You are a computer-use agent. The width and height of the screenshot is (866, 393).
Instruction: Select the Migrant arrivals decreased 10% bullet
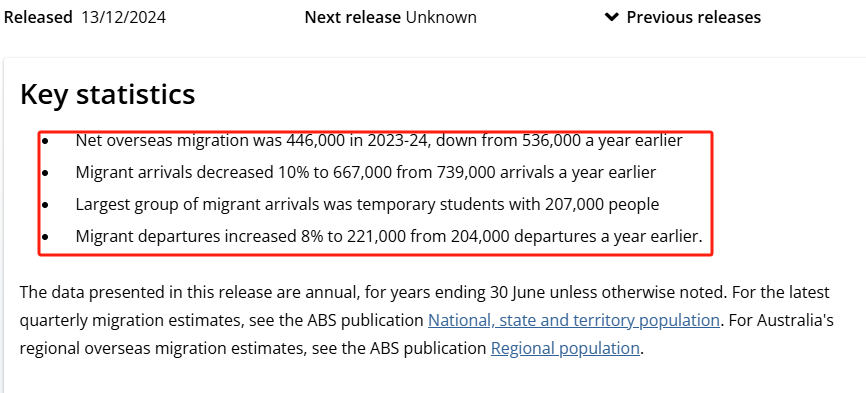coord(366,173)
